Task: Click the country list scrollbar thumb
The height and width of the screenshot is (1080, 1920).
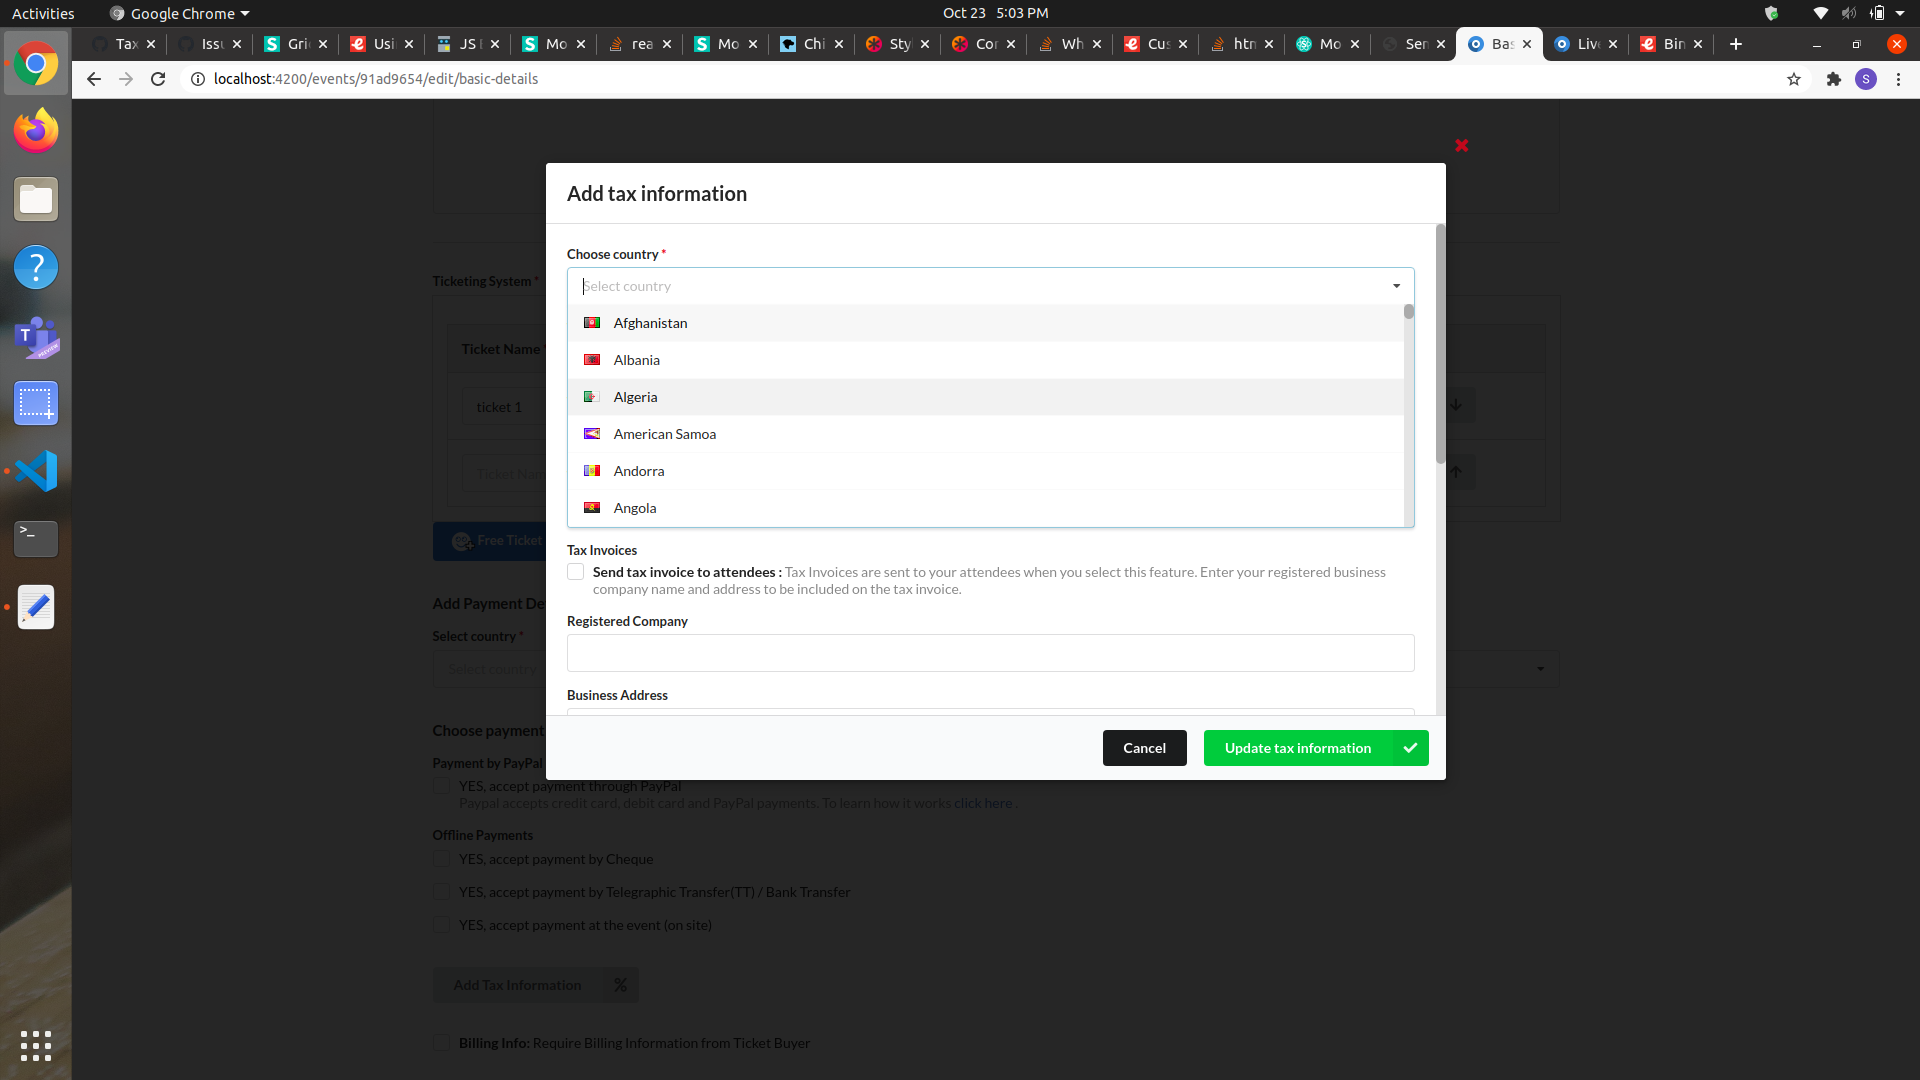Action: [1409, 312]
